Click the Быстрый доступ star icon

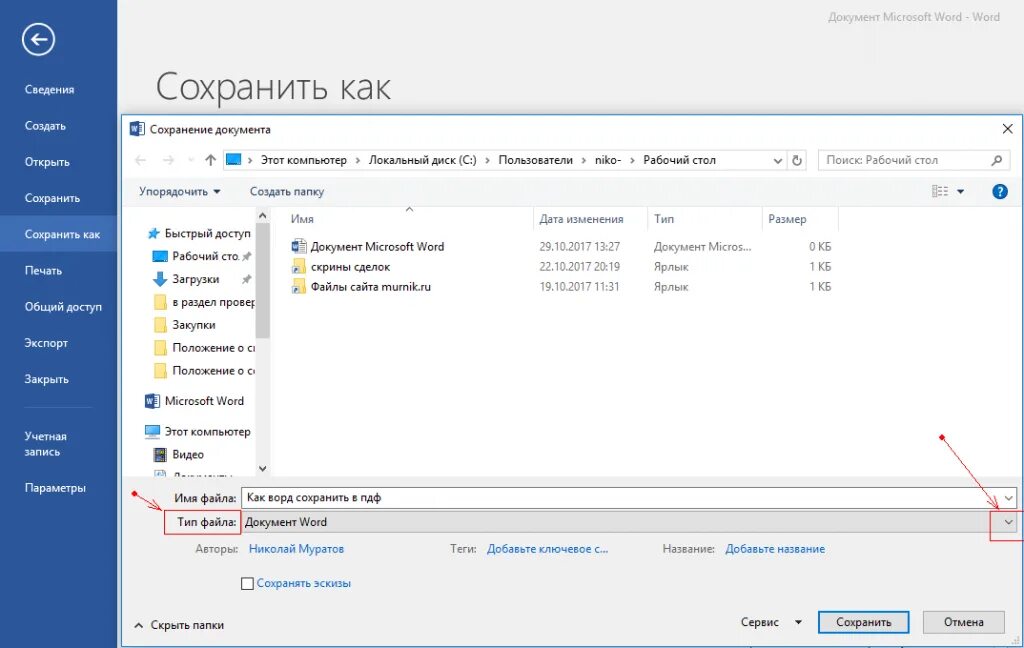click(153, 233)
